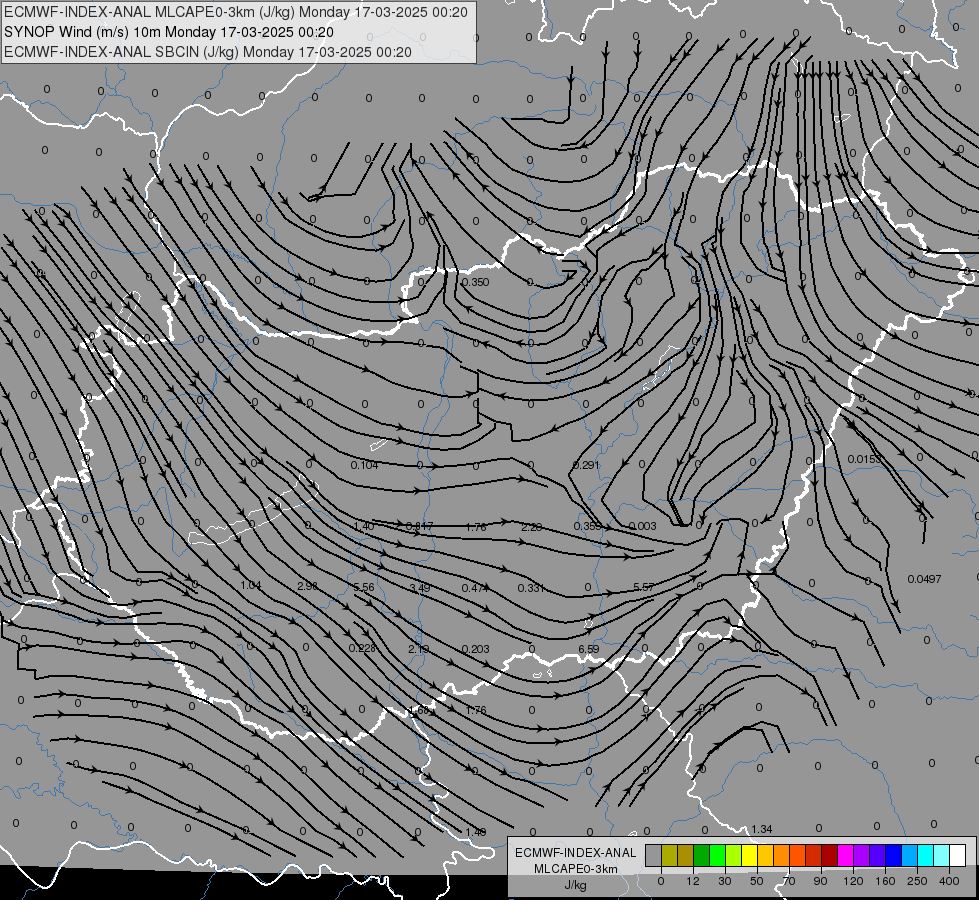Click the map value '2.19'

pyautogui.click(x=418, y=650)
